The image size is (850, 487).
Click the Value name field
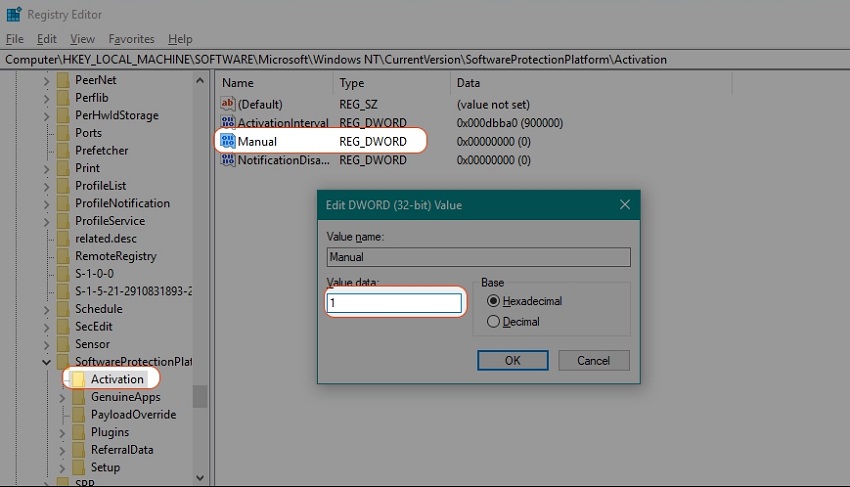point(479,257)
